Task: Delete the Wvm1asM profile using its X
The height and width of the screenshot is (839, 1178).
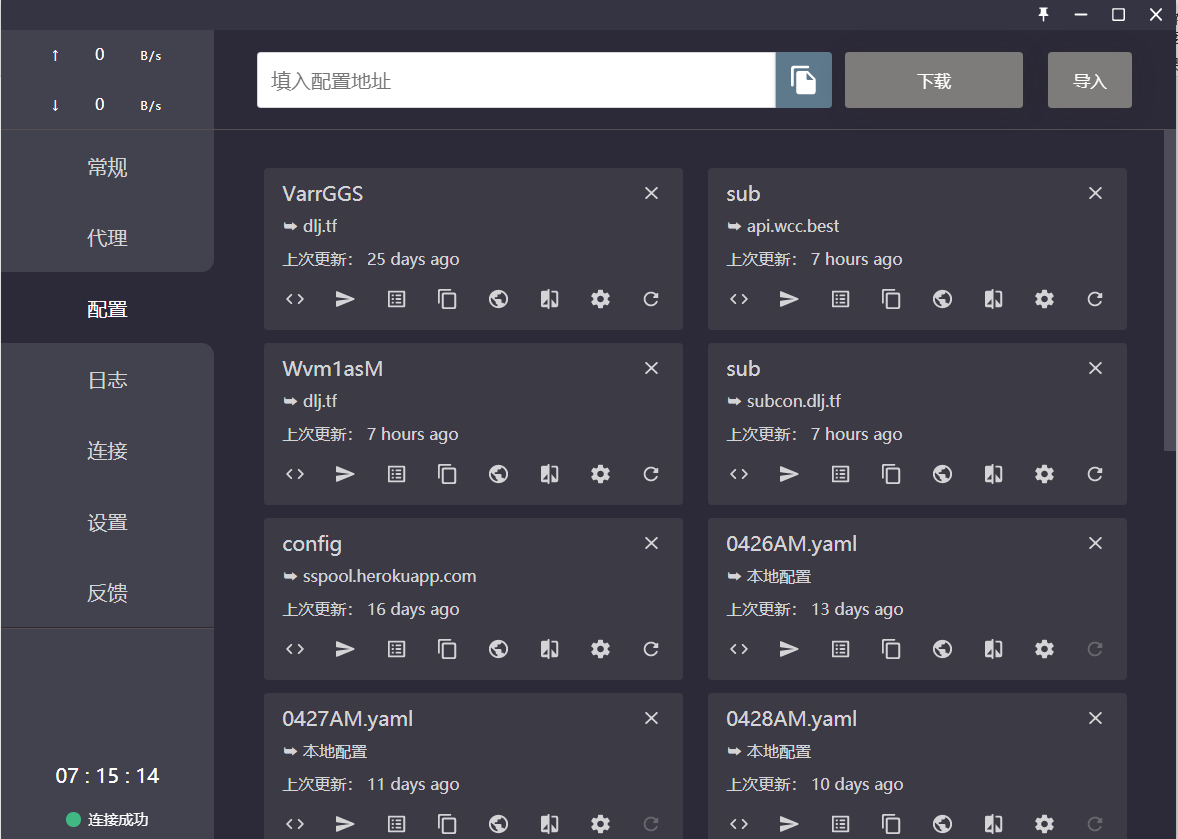Action: pyautogui.click(x=651, y=368)
